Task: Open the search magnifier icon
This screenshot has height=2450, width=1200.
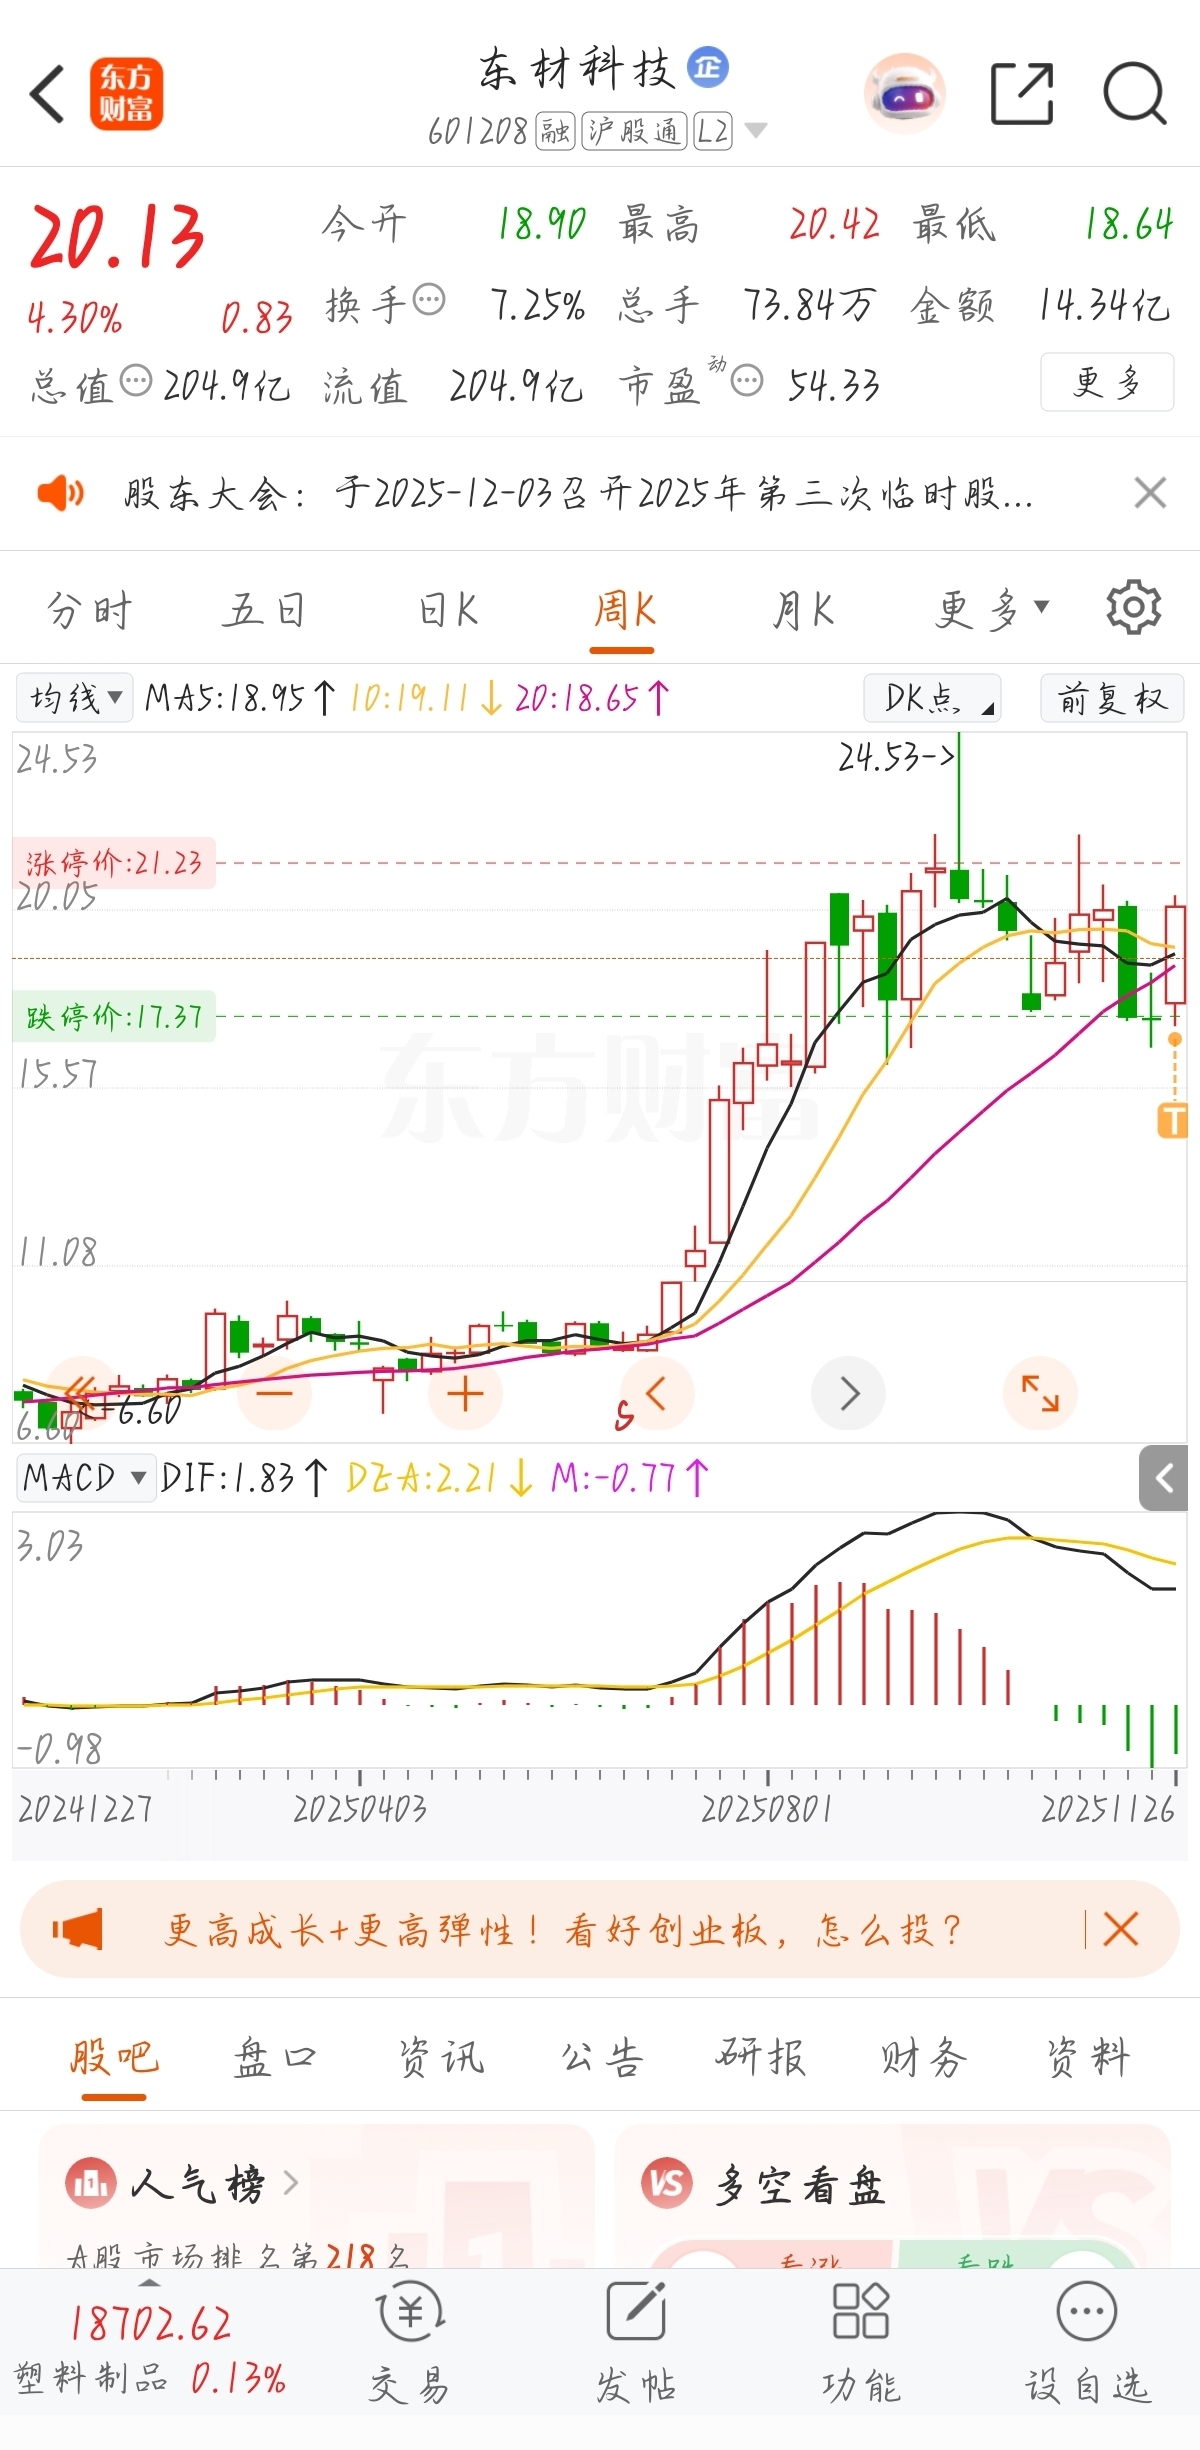Action: coord(1135,94)
